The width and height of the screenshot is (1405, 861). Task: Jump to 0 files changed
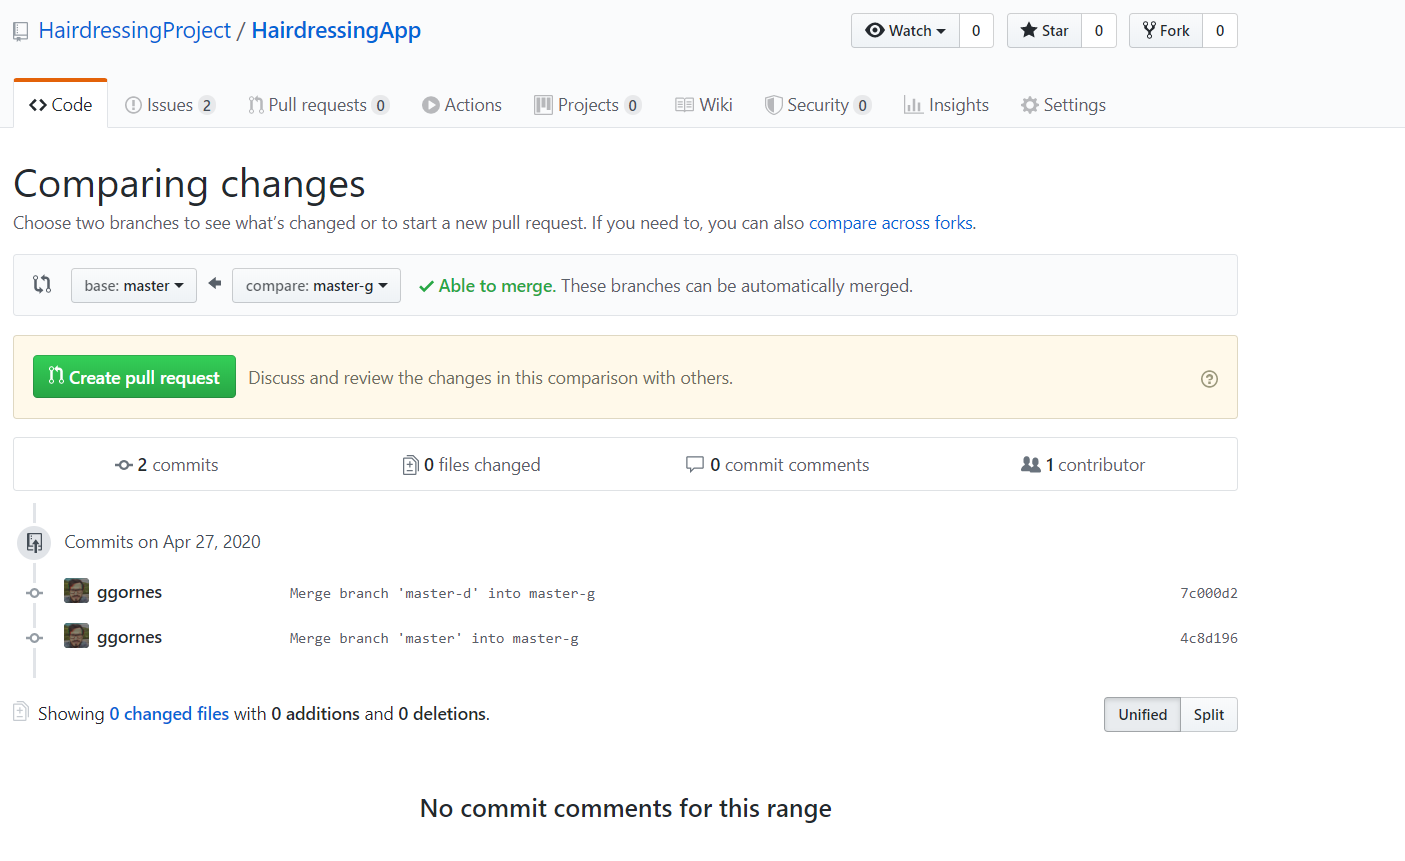[471, 465]
